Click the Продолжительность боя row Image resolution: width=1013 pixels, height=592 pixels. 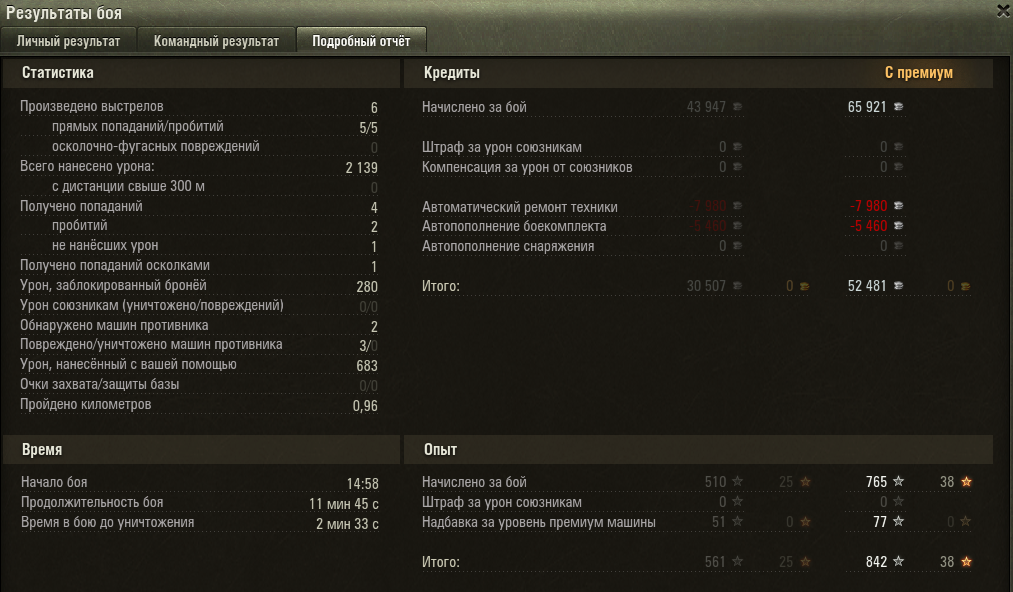click(x=200, y=503)
